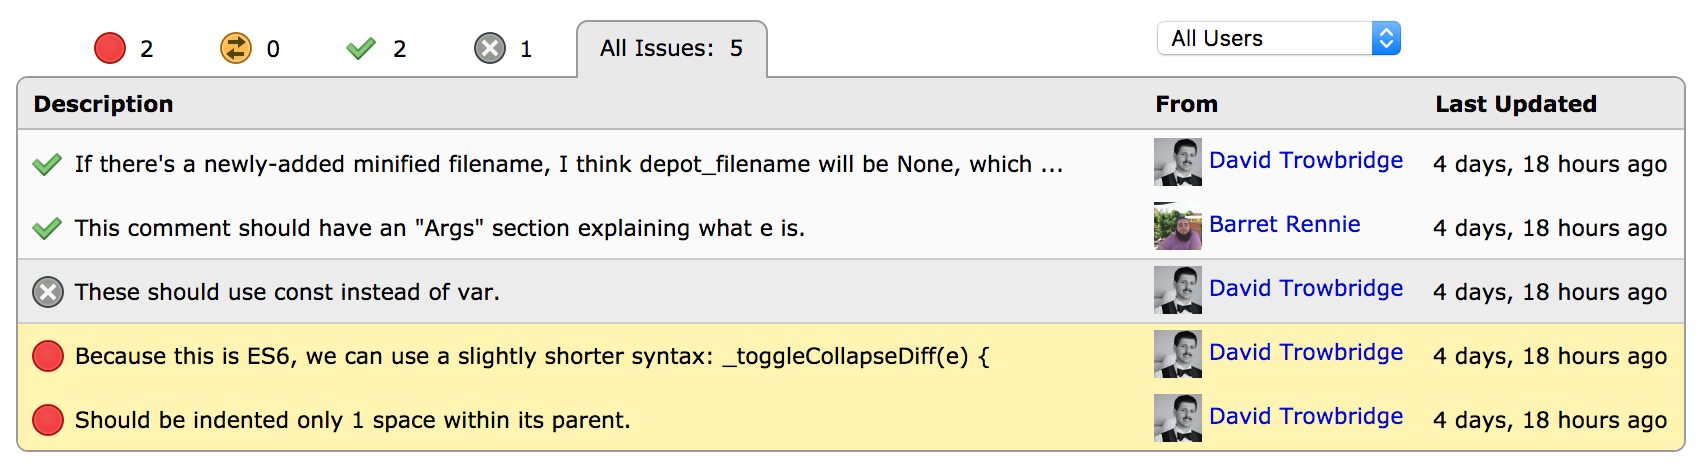The width and height of the screenshot is (1702, 468).
Task: Select the All Issues: 5 tab
Action: click(671, 48)
